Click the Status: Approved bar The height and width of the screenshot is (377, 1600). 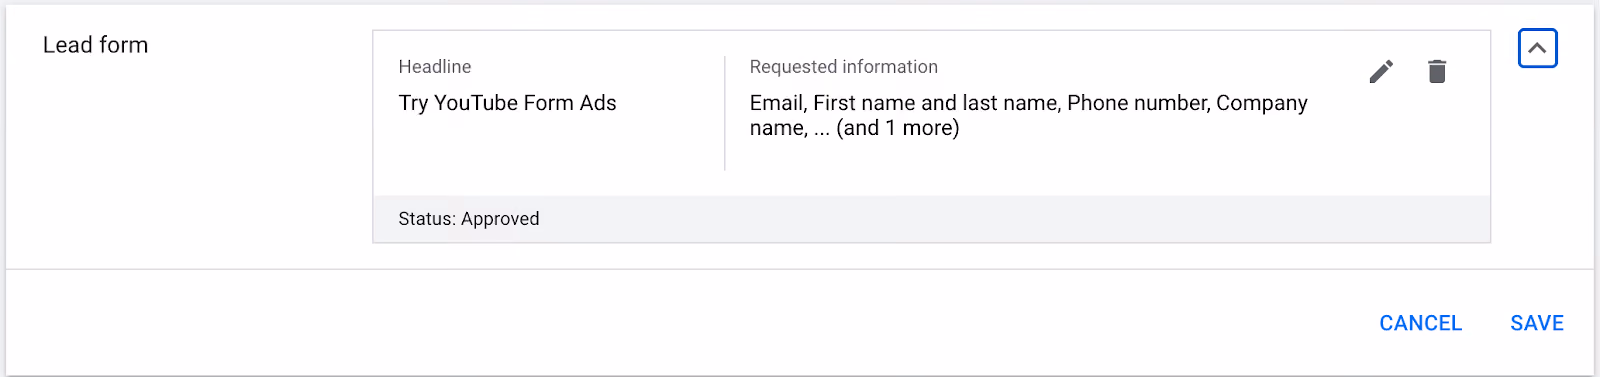click(931, 219)
